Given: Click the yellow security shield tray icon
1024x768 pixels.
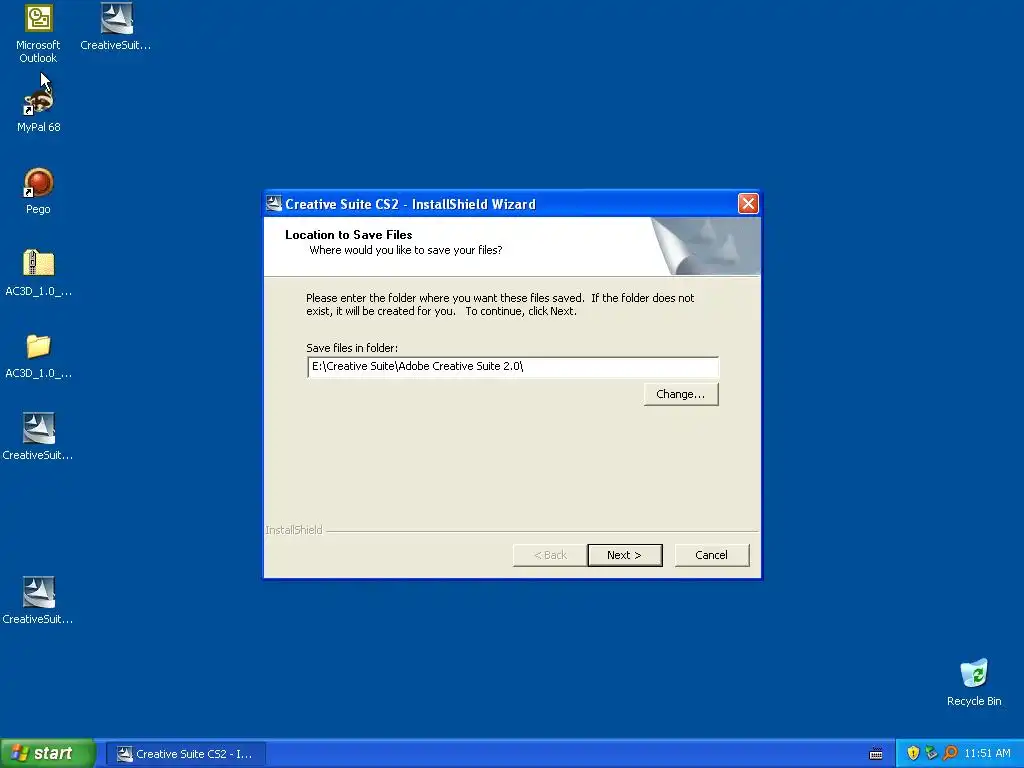Looking at the screenshot, I should pos(913,753).
